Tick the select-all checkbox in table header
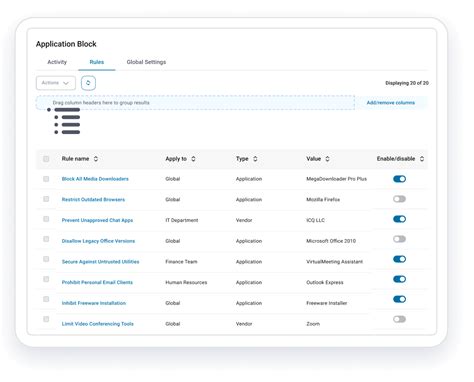The height and width of the screenshot is (382, 474). tap(46, 159)
